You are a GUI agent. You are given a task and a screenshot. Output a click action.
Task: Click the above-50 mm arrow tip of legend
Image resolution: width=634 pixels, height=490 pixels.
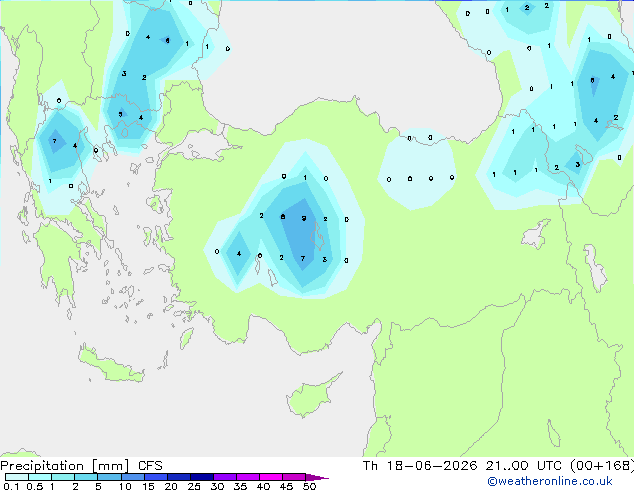[317, 478]
